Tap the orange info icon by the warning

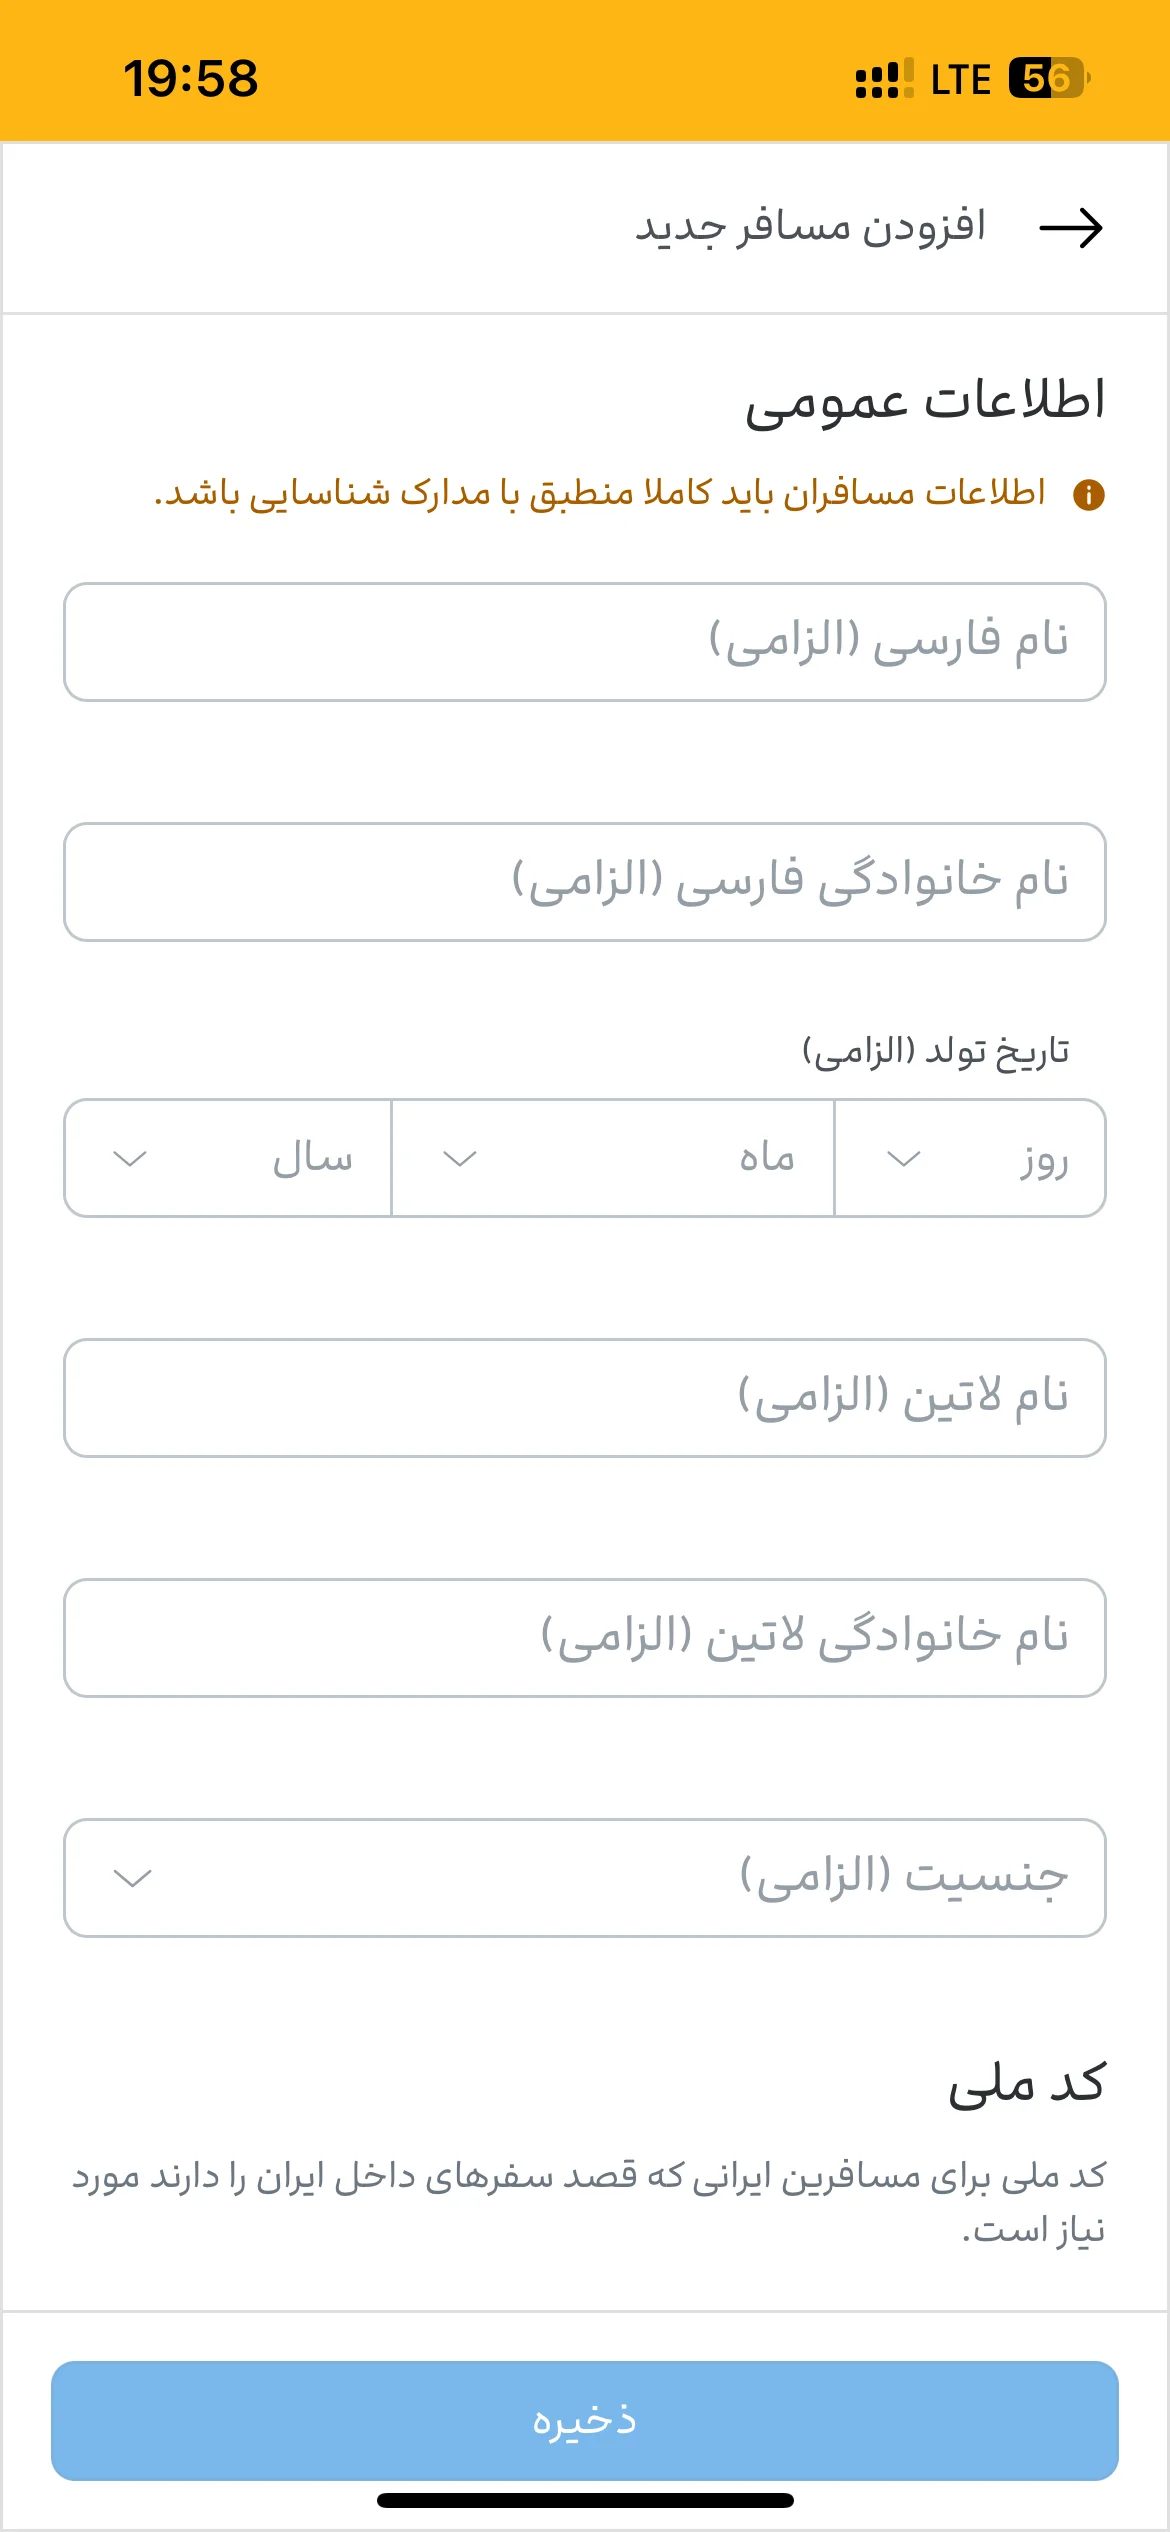(1088, 494)
